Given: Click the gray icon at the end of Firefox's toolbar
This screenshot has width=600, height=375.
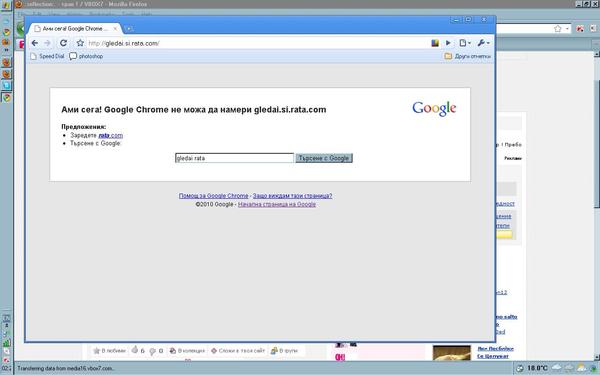Looking at the screenshot, I should click(x=593, y=29).
